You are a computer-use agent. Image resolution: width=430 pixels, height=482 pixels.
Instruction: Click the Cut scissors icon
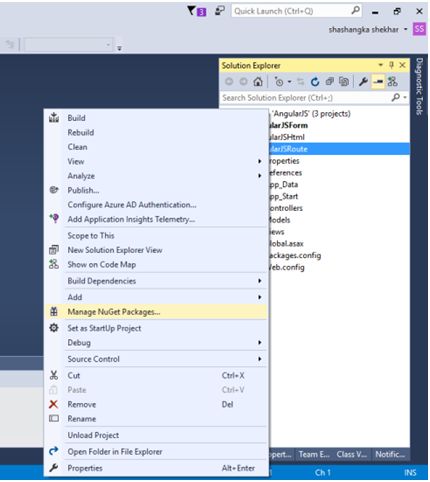pos(54,375)
